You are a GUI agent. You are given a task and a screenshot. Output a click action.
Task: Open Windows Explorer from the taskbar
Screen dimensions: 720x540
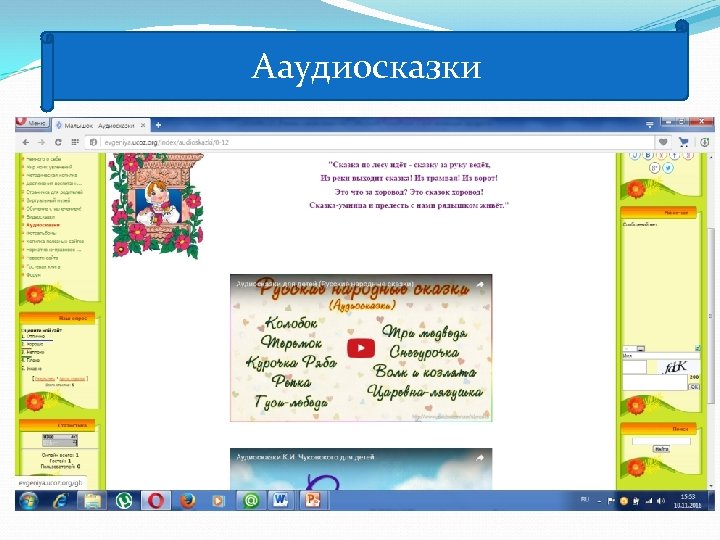point(92,501)
